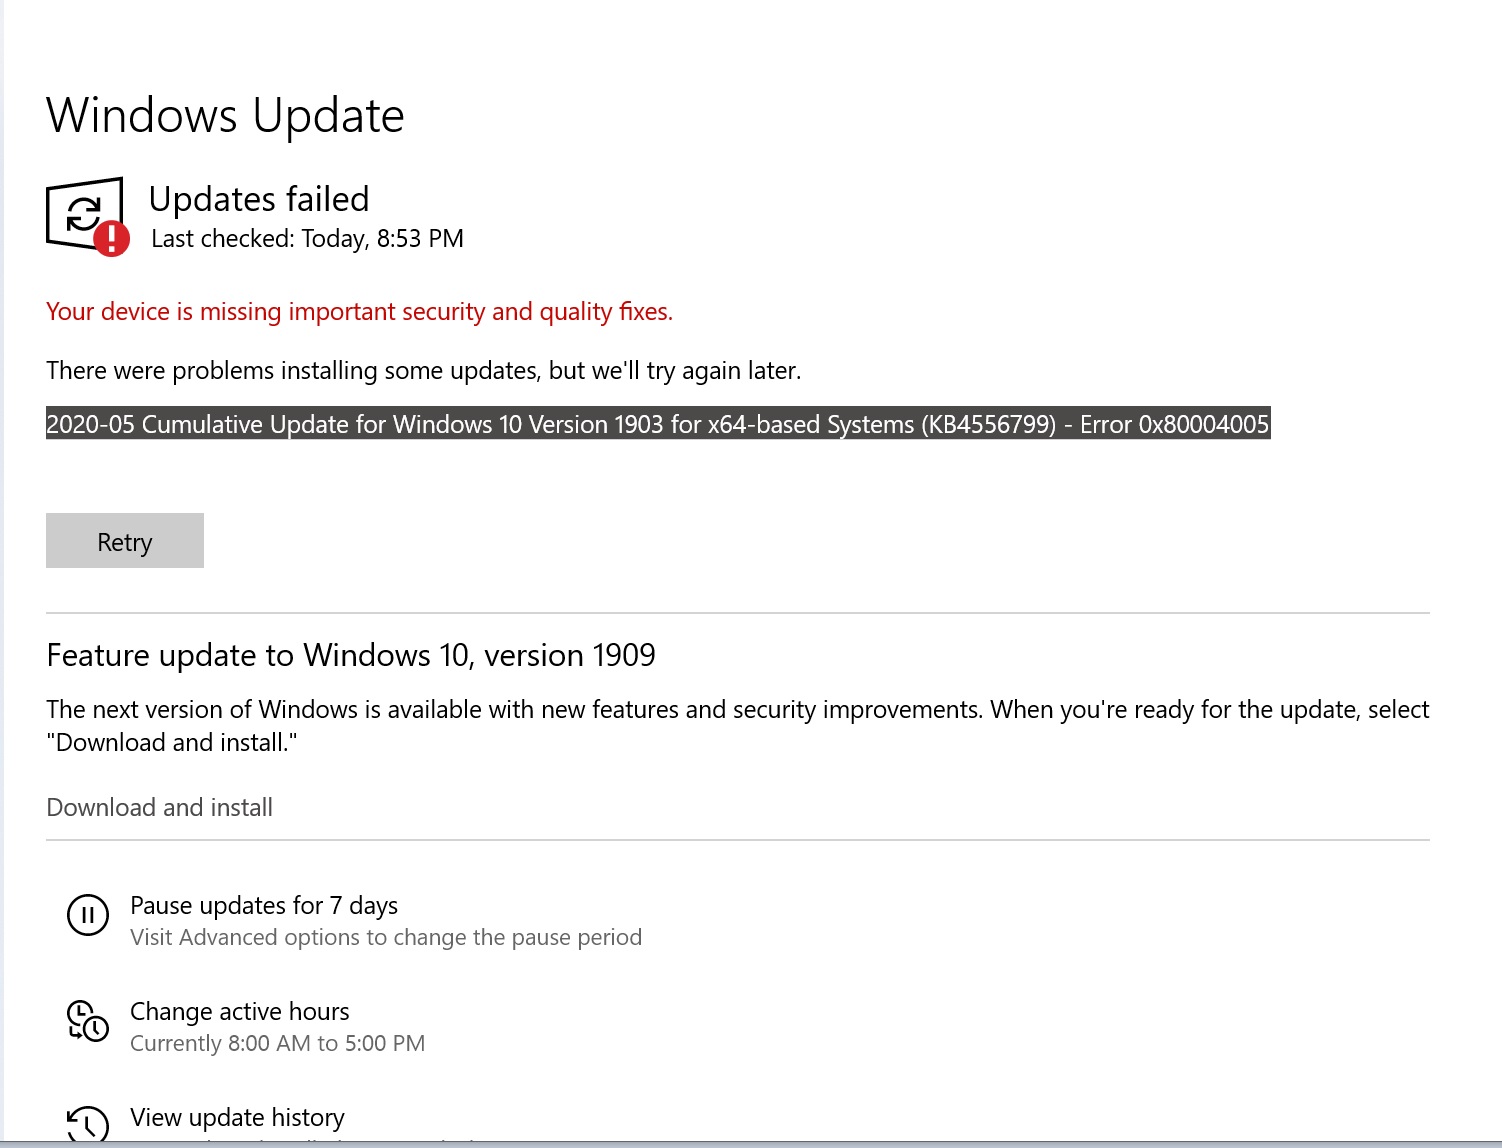Viewport: 1502px width, 1148px height.
Task: Click the Retry button
Action: click(x=125, y=541)
